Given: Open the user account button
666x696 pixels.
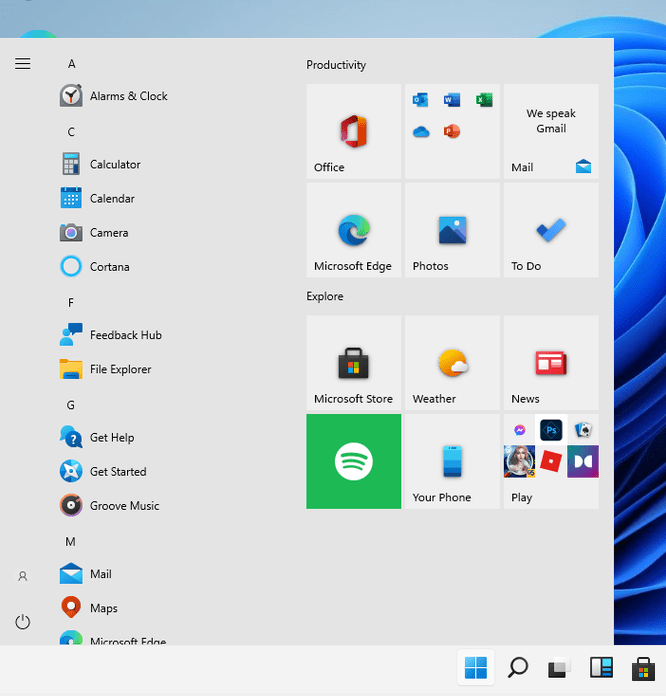Looking at the screenshot, I should click(23, 577).
